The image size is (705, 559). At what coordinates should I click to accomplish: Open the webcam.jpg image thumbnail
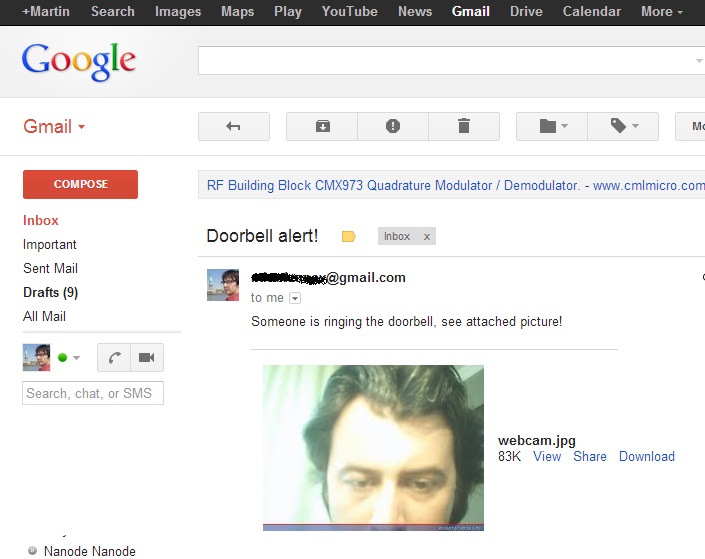[x=374, y=448]
